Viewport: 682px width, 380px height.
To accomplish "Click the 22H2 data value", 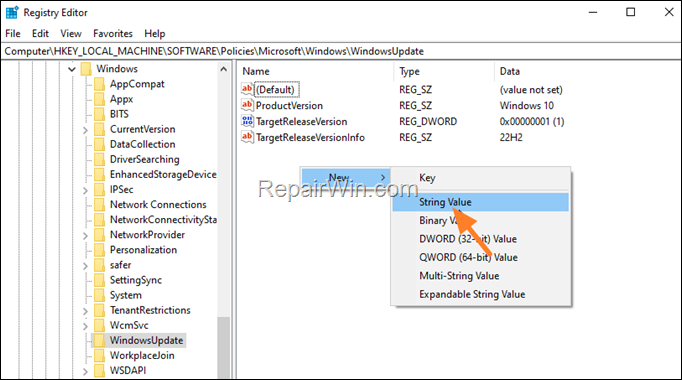I will (x=511, y=137).
